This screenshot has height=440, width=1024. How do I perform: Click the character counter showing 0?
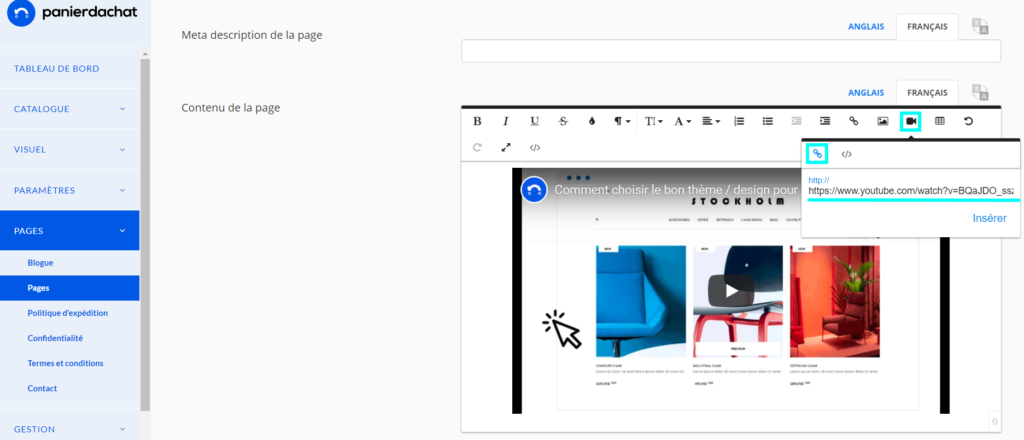pyautogui.click(x=995, y=422)
